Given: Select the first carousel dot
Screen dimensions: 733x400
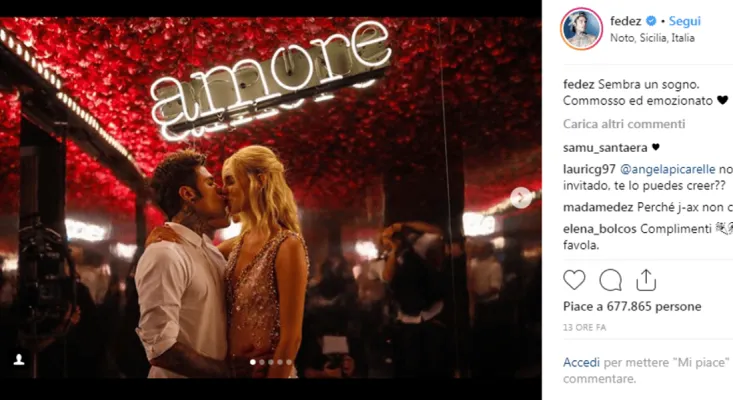Looking at the screenshot, I should (x=253, y=362).
